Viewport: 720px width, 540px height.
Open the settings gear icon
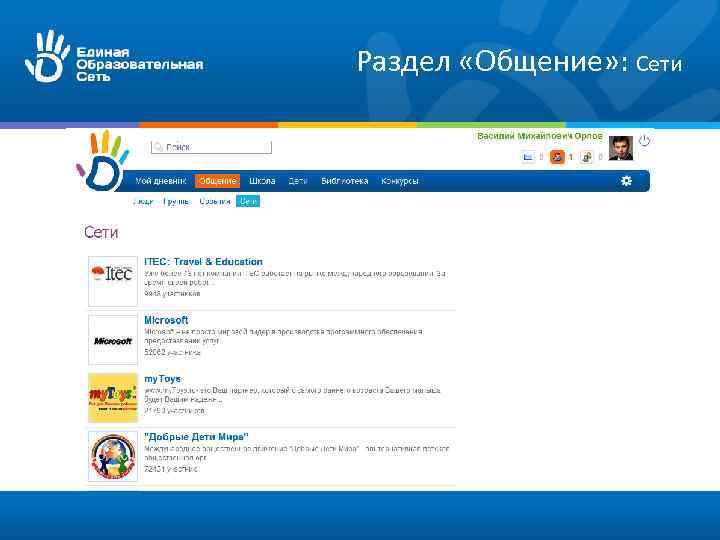point(626,181)
